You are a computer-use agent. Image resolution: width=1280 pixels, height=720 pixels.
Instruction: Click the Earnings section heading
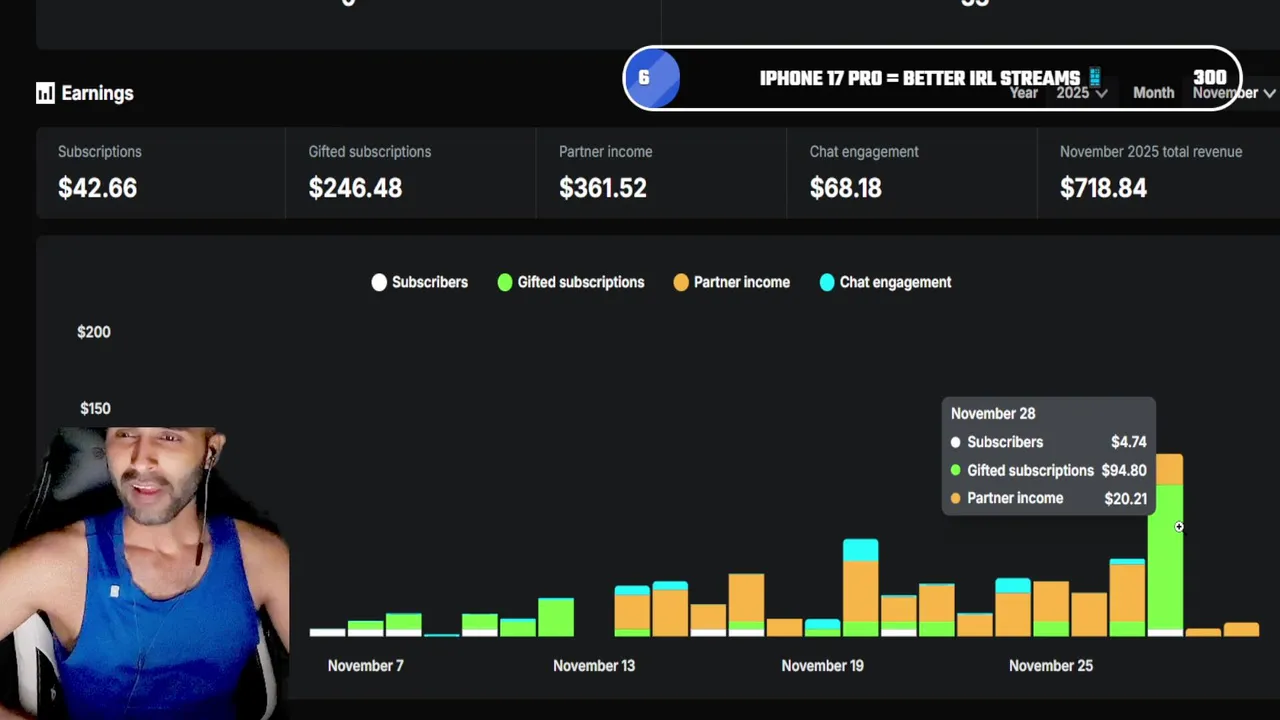click(x=97, y=93)
